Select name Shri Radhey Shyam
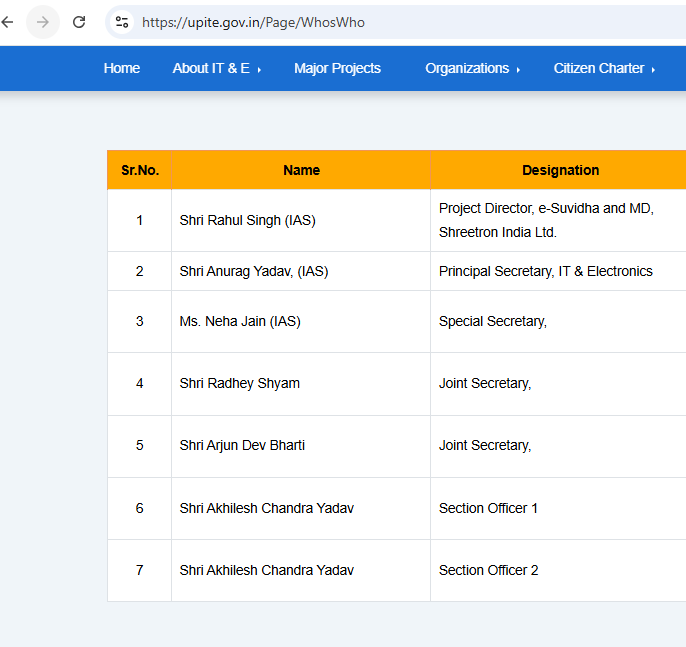 click(x=239, y=383)
